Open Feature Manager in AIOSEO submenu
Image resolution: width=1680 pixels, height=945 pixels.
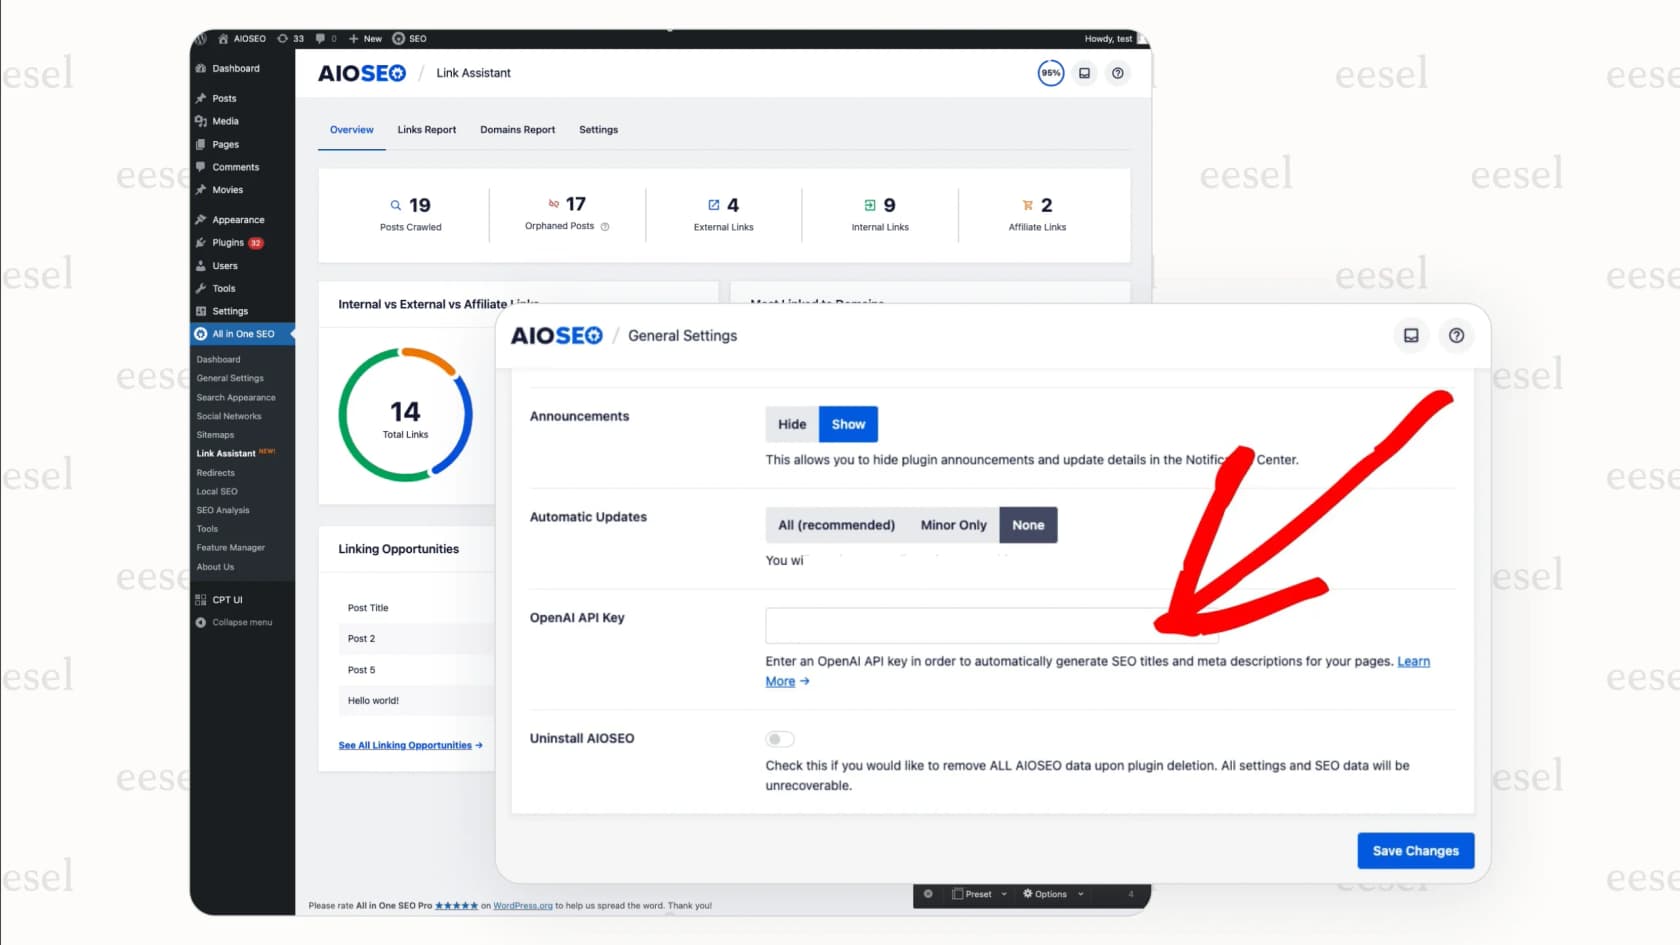pos(231,548)
